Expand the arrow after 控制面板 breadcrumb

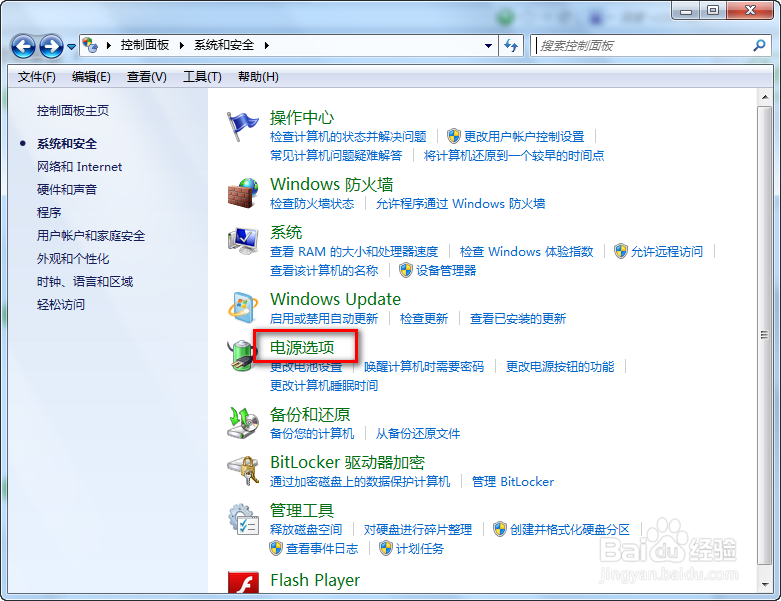[x=182, y=46]
